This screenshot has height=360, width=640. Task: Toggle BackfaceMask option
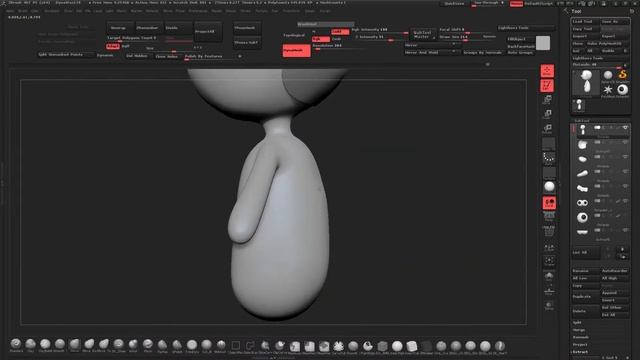(x=521, y=46)
